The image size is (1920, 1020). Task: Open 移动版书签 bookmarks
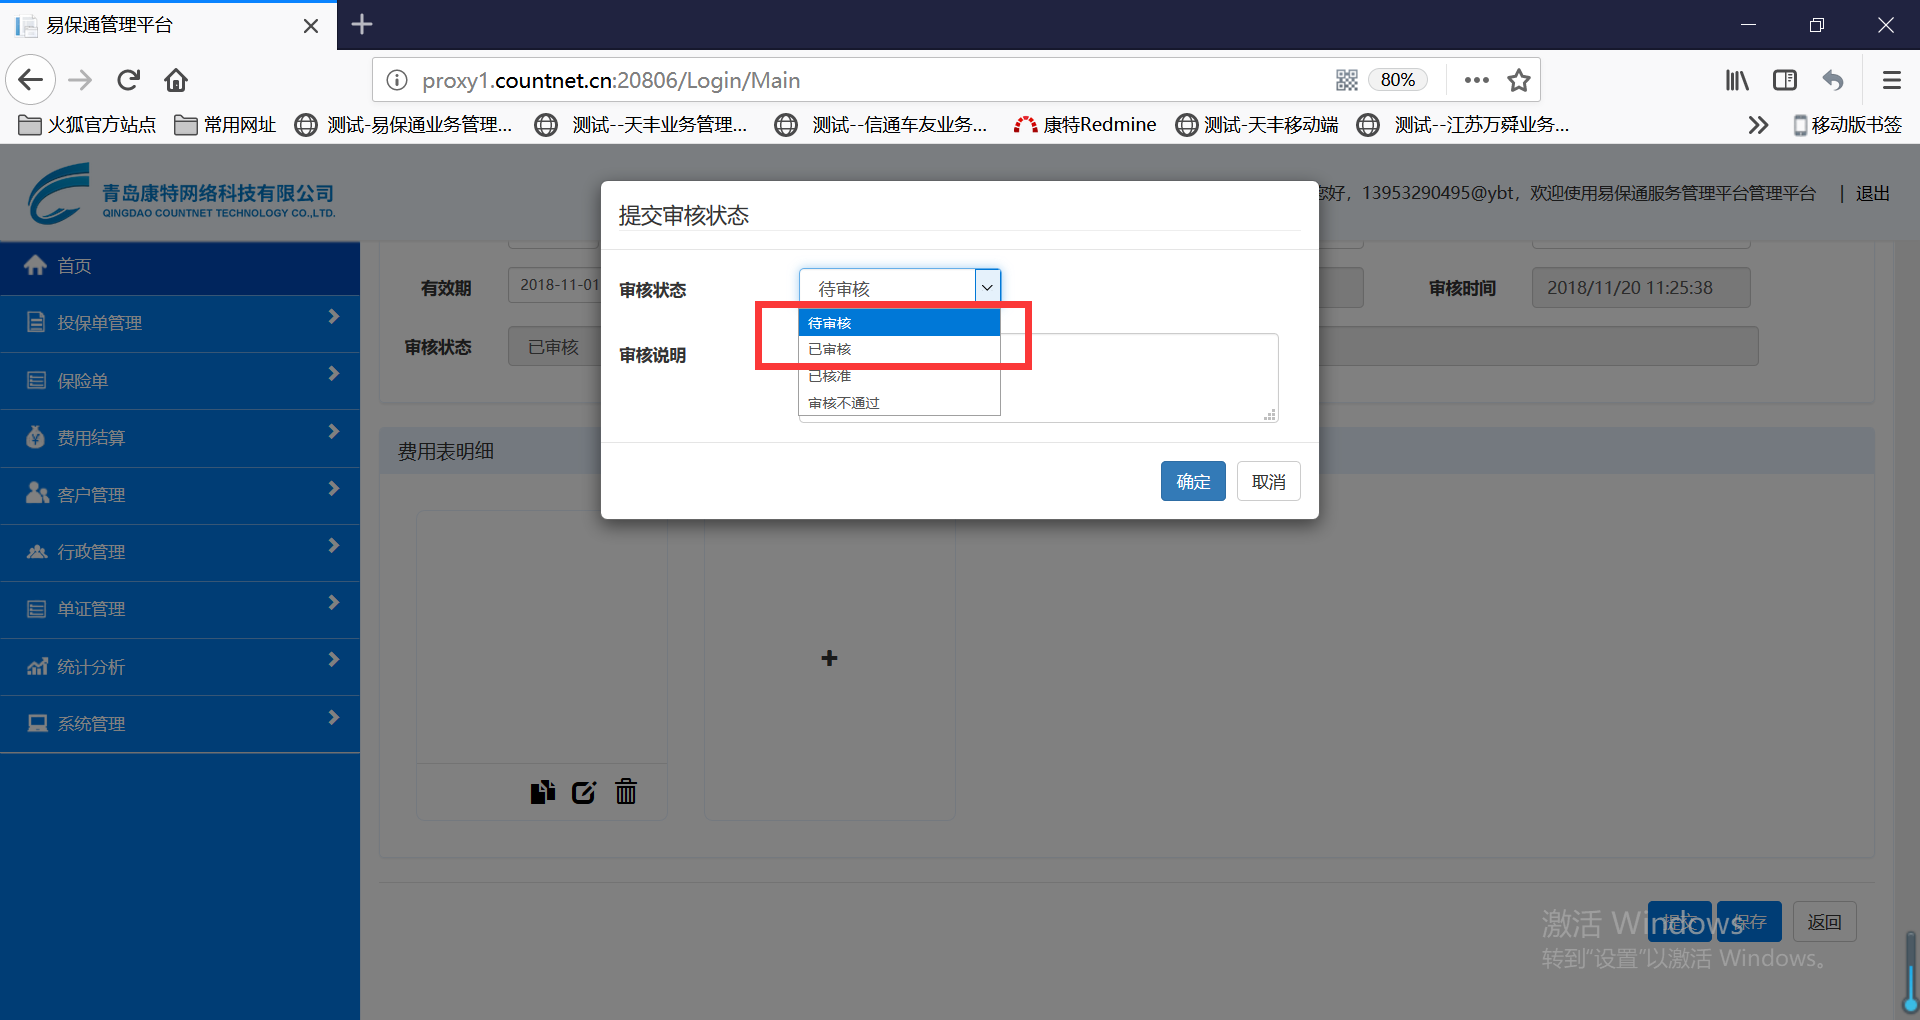pyautogui.click(x=1847, y=125)
